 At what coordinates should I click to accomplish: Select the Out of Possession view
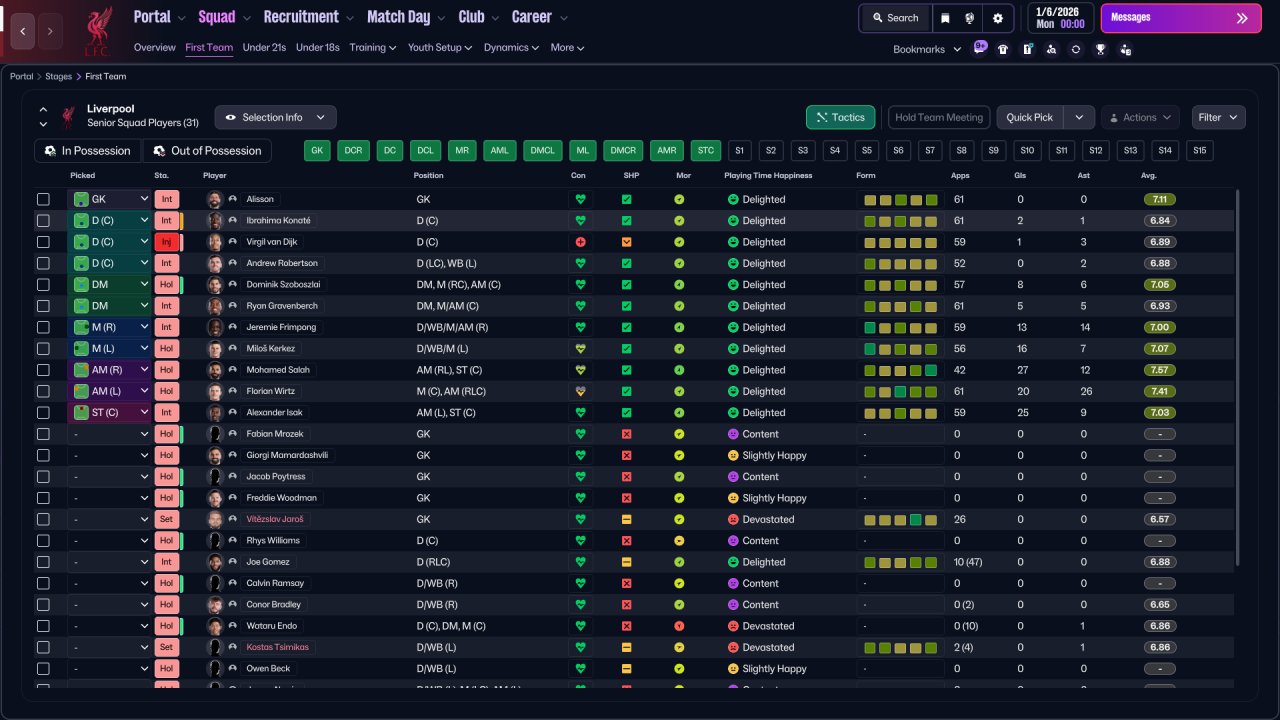(x=207, y=150)
